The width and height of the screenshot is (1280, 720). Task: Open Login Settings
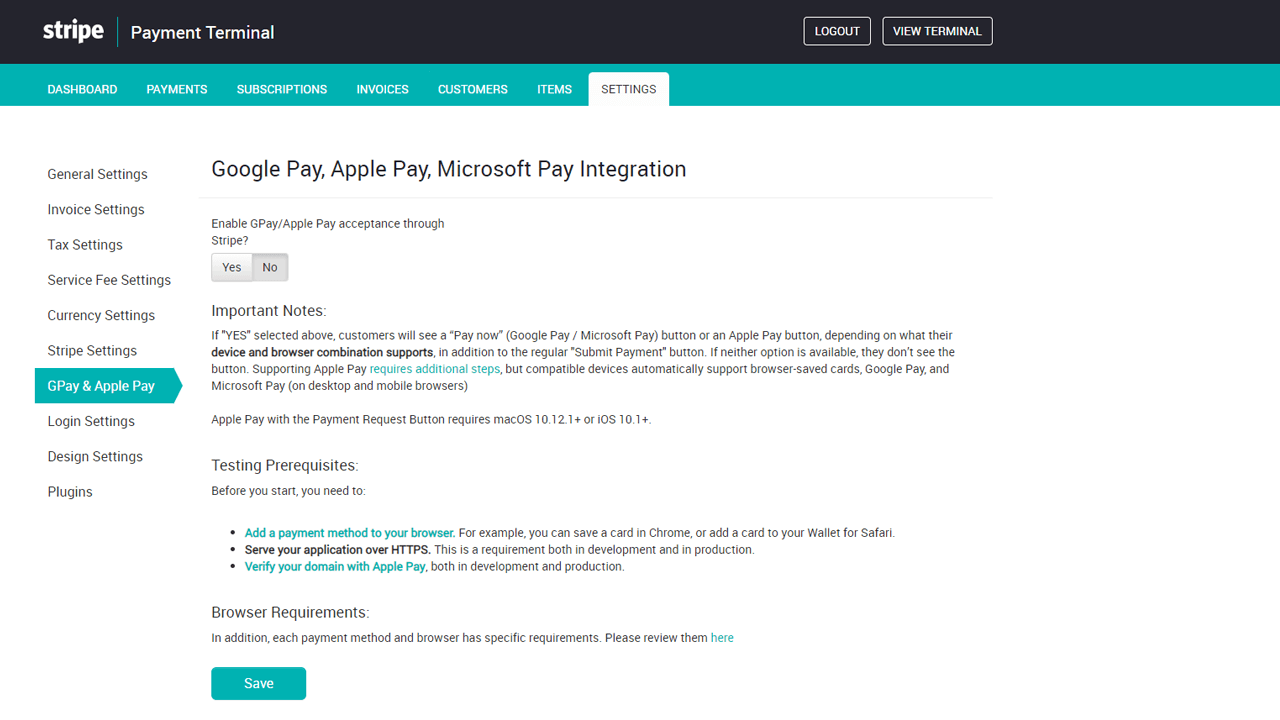click(x=91, y=421)
